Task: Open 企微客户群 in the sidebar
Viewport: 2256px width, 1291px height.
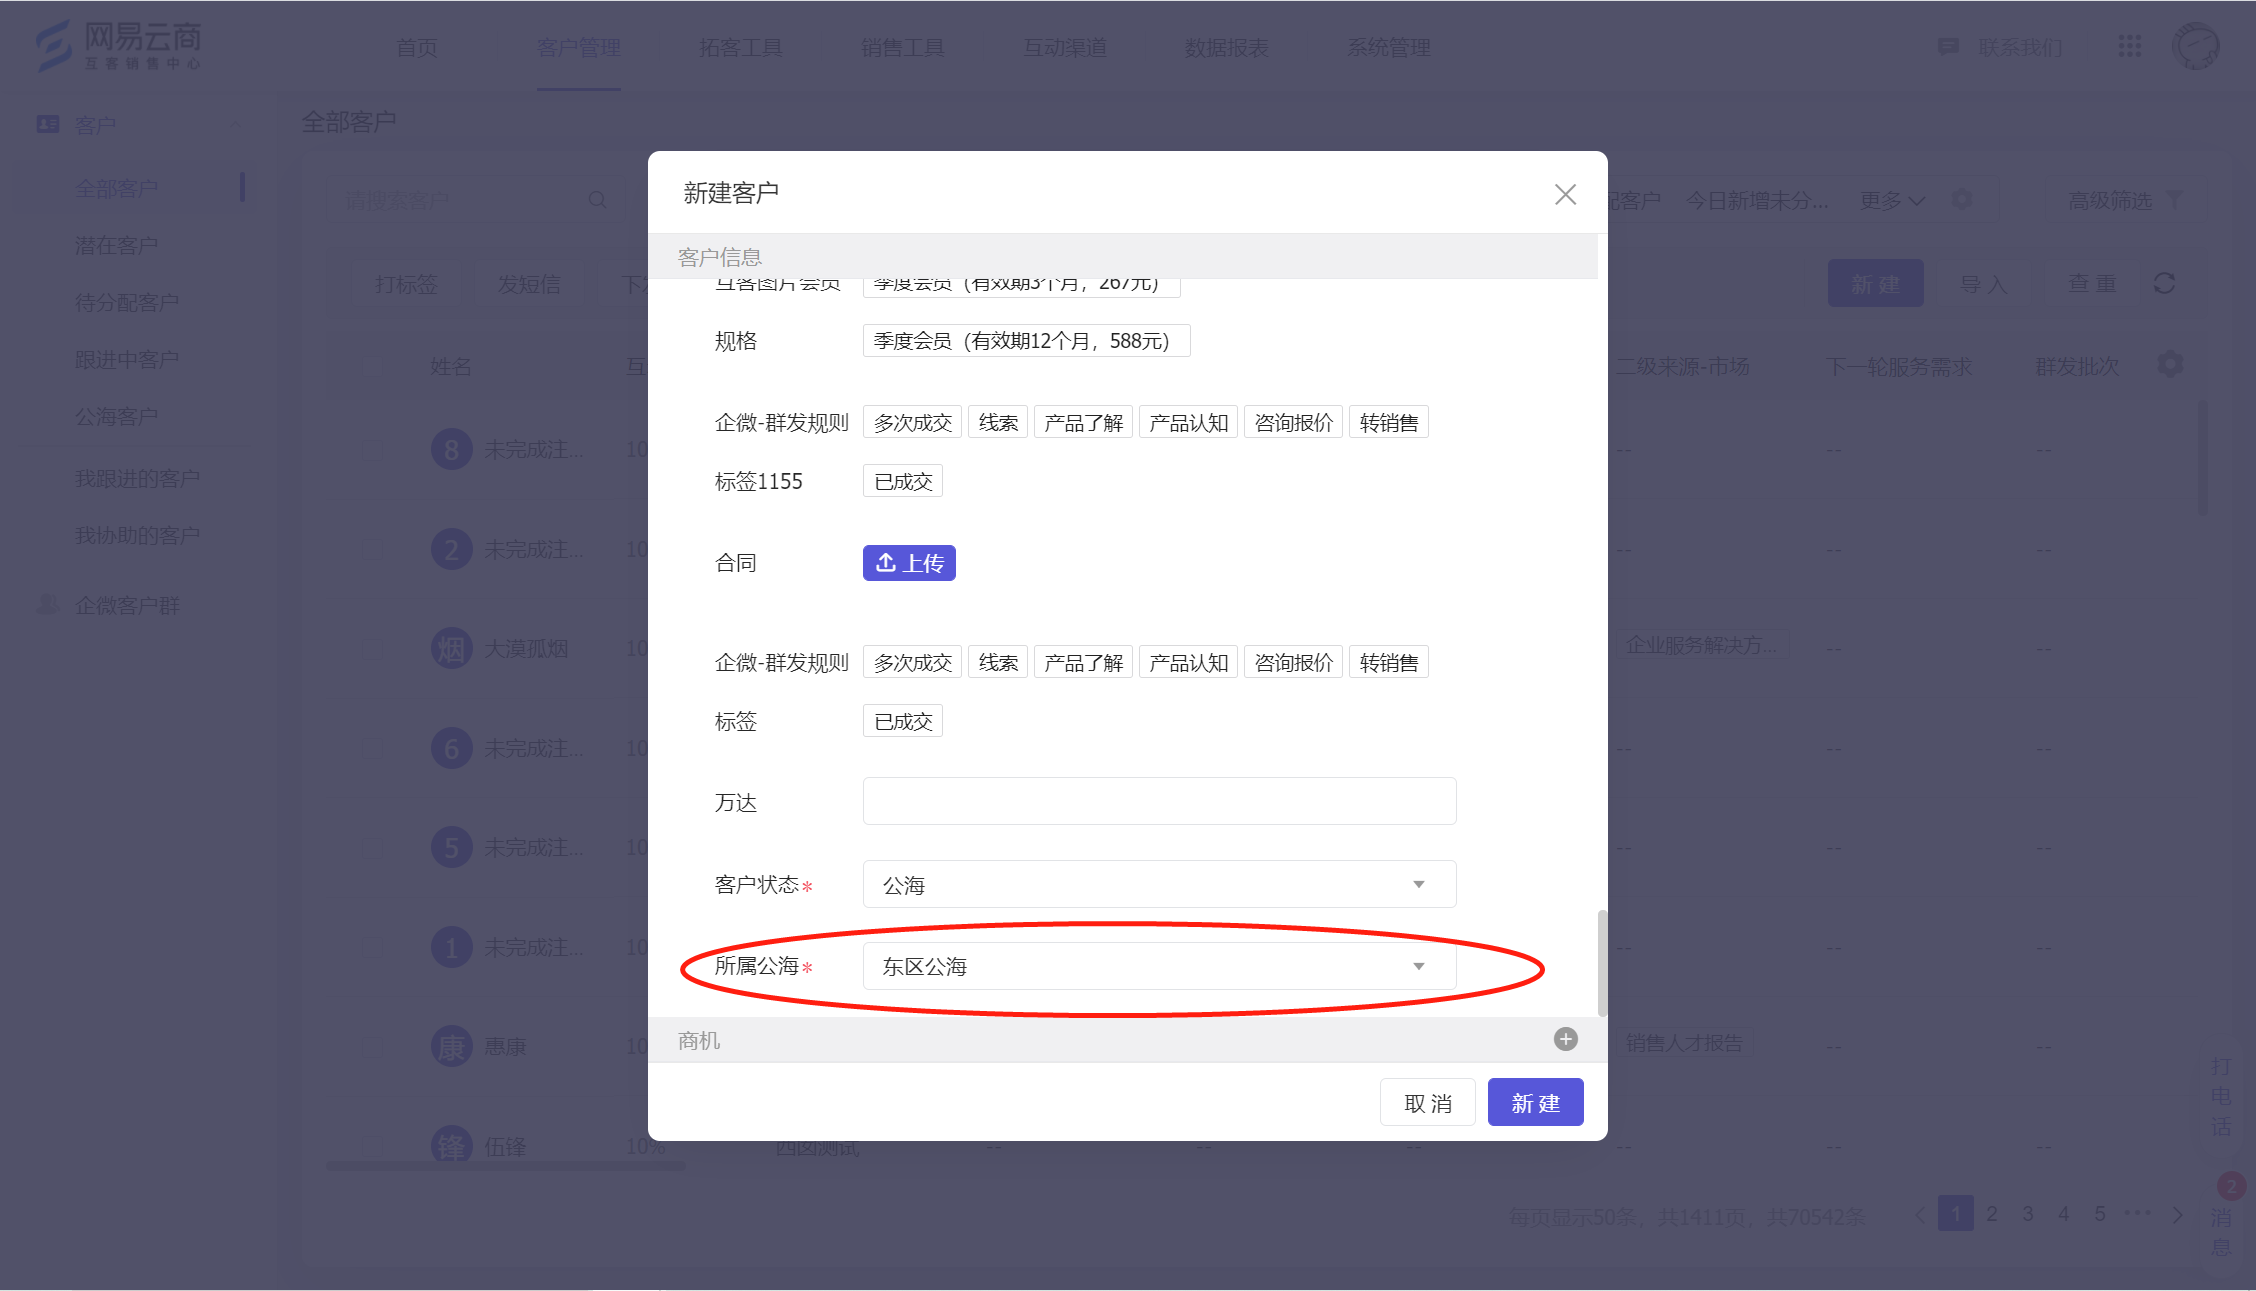Action: 127,605
